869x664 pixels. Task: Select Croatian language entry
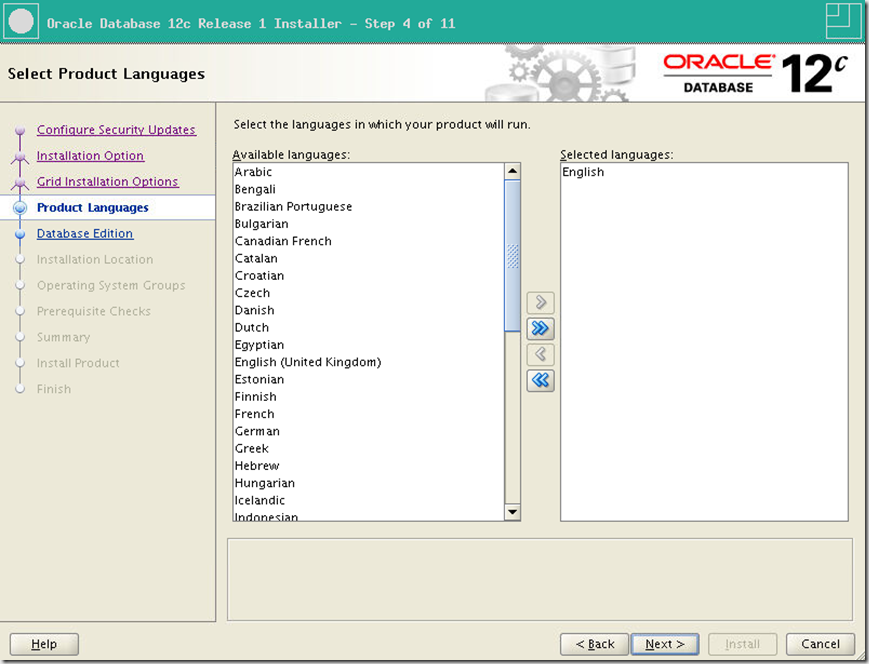[x=369, y=275]
